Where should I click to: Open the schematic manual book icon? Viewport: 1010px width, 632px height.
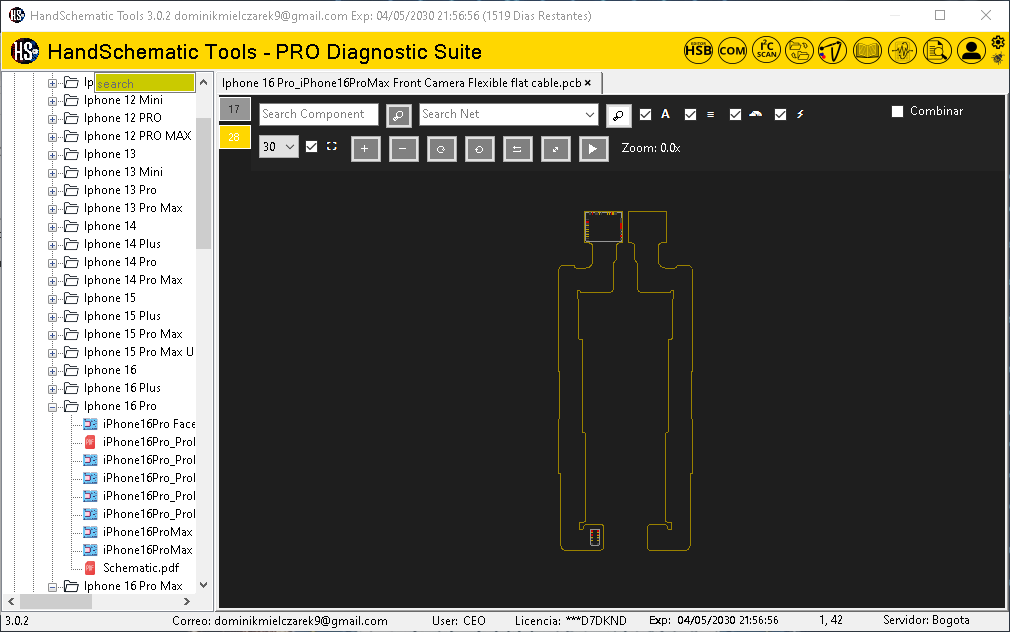[x=866, y=50]
